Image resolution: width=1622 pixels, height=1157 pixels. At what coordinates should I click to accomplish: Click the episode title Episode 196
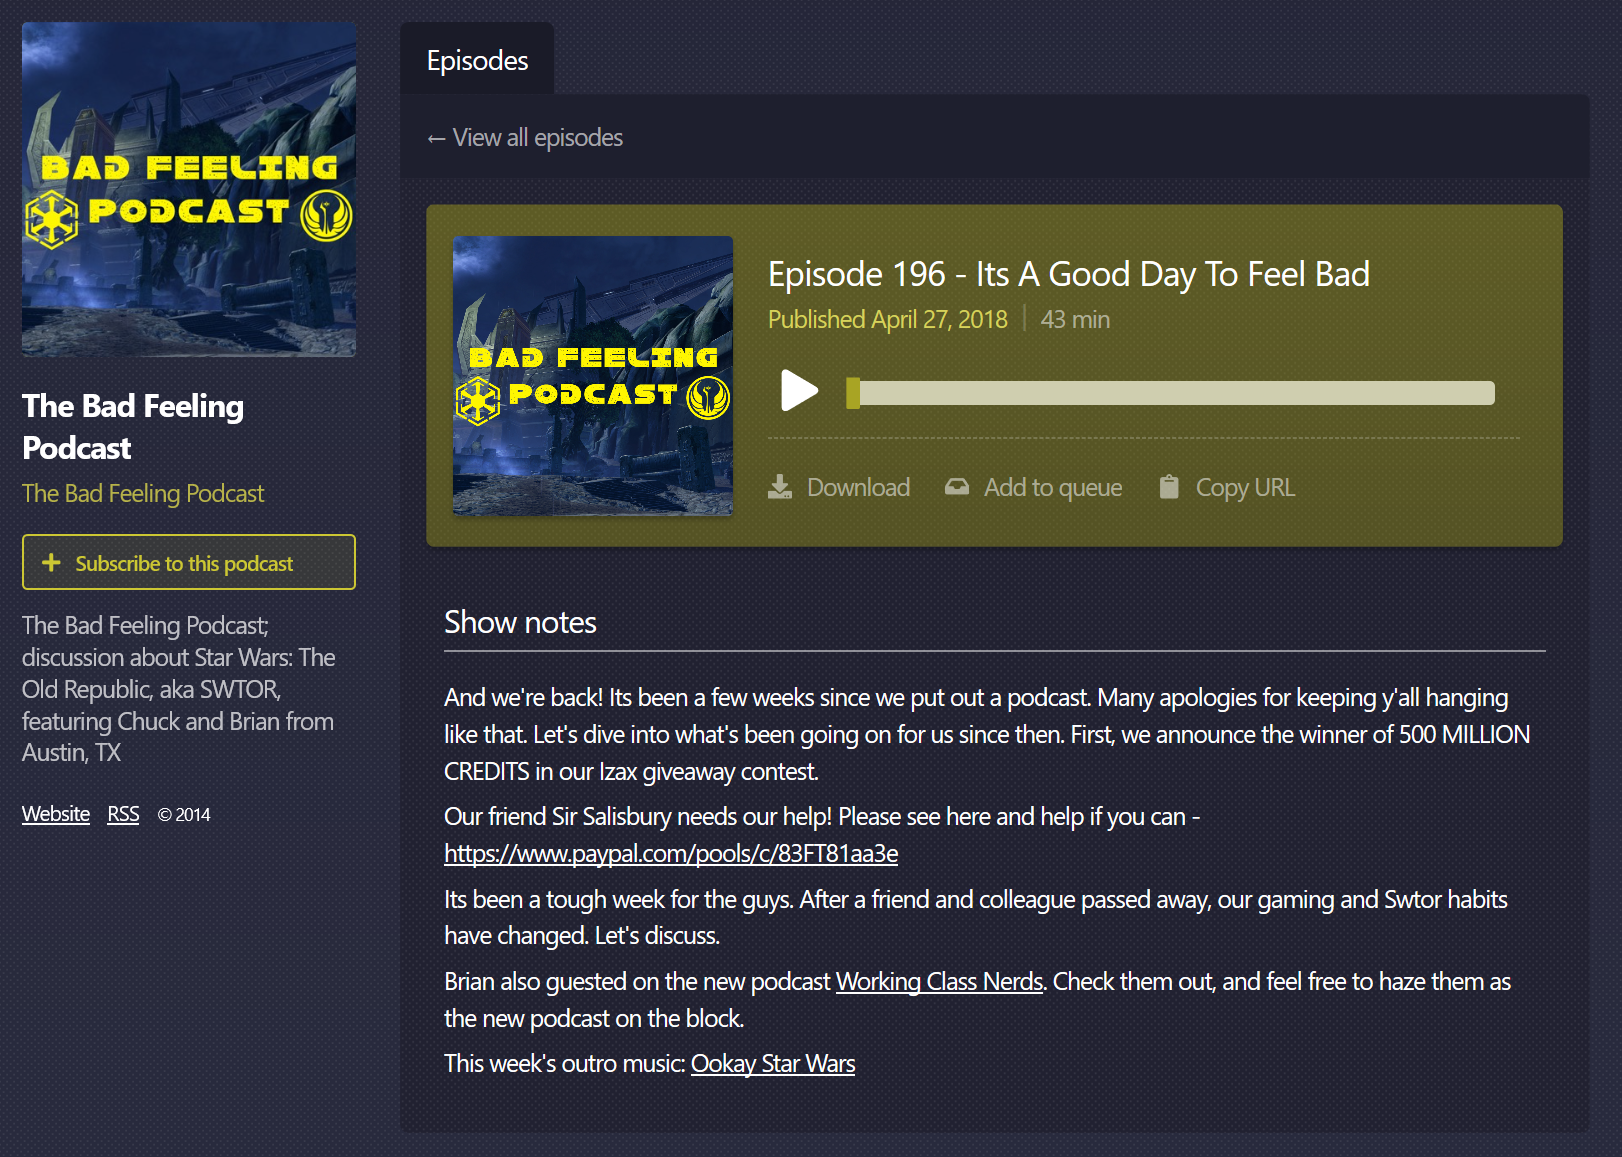(1068, 274)
